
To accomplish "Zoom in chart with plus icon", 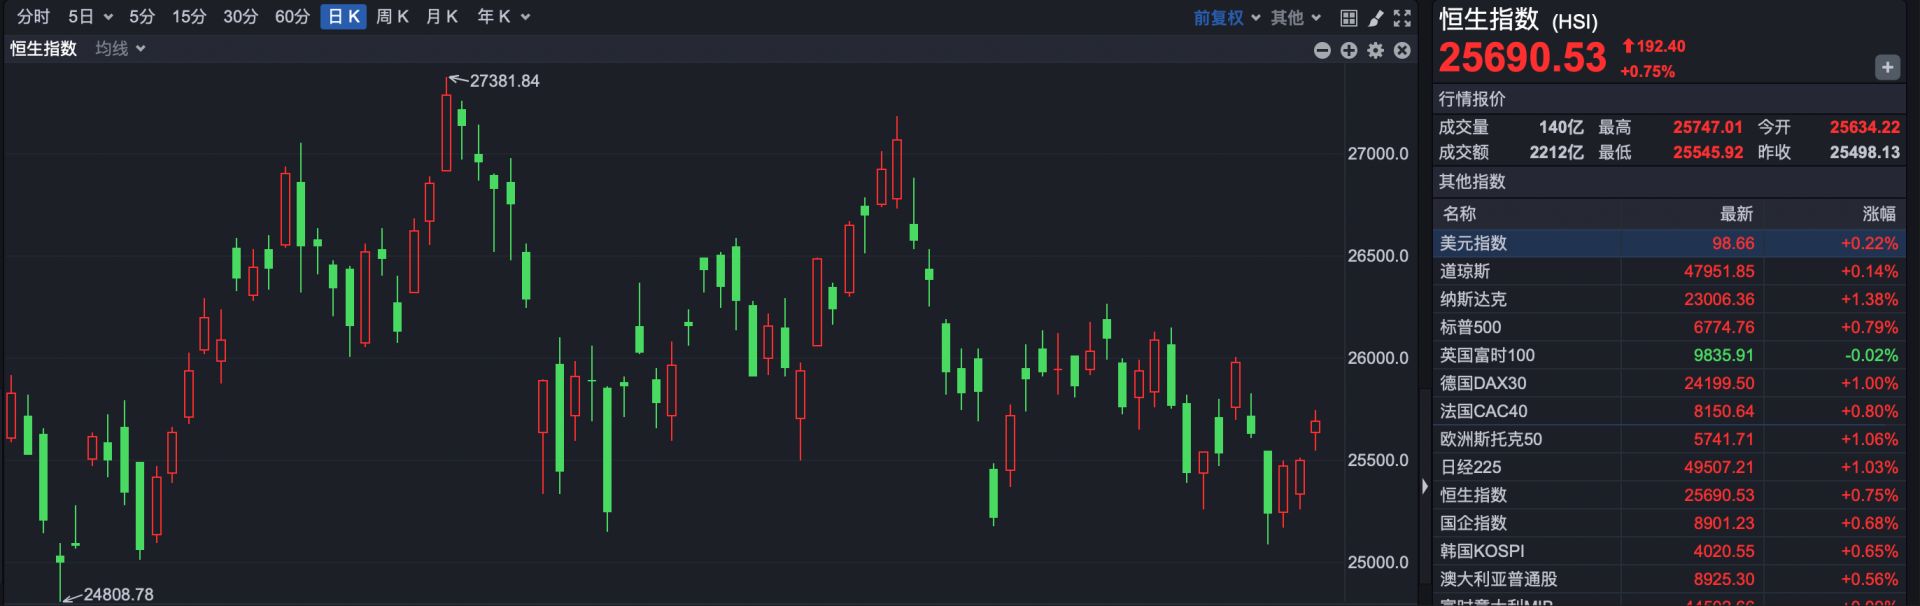I will coord(1349,50).
